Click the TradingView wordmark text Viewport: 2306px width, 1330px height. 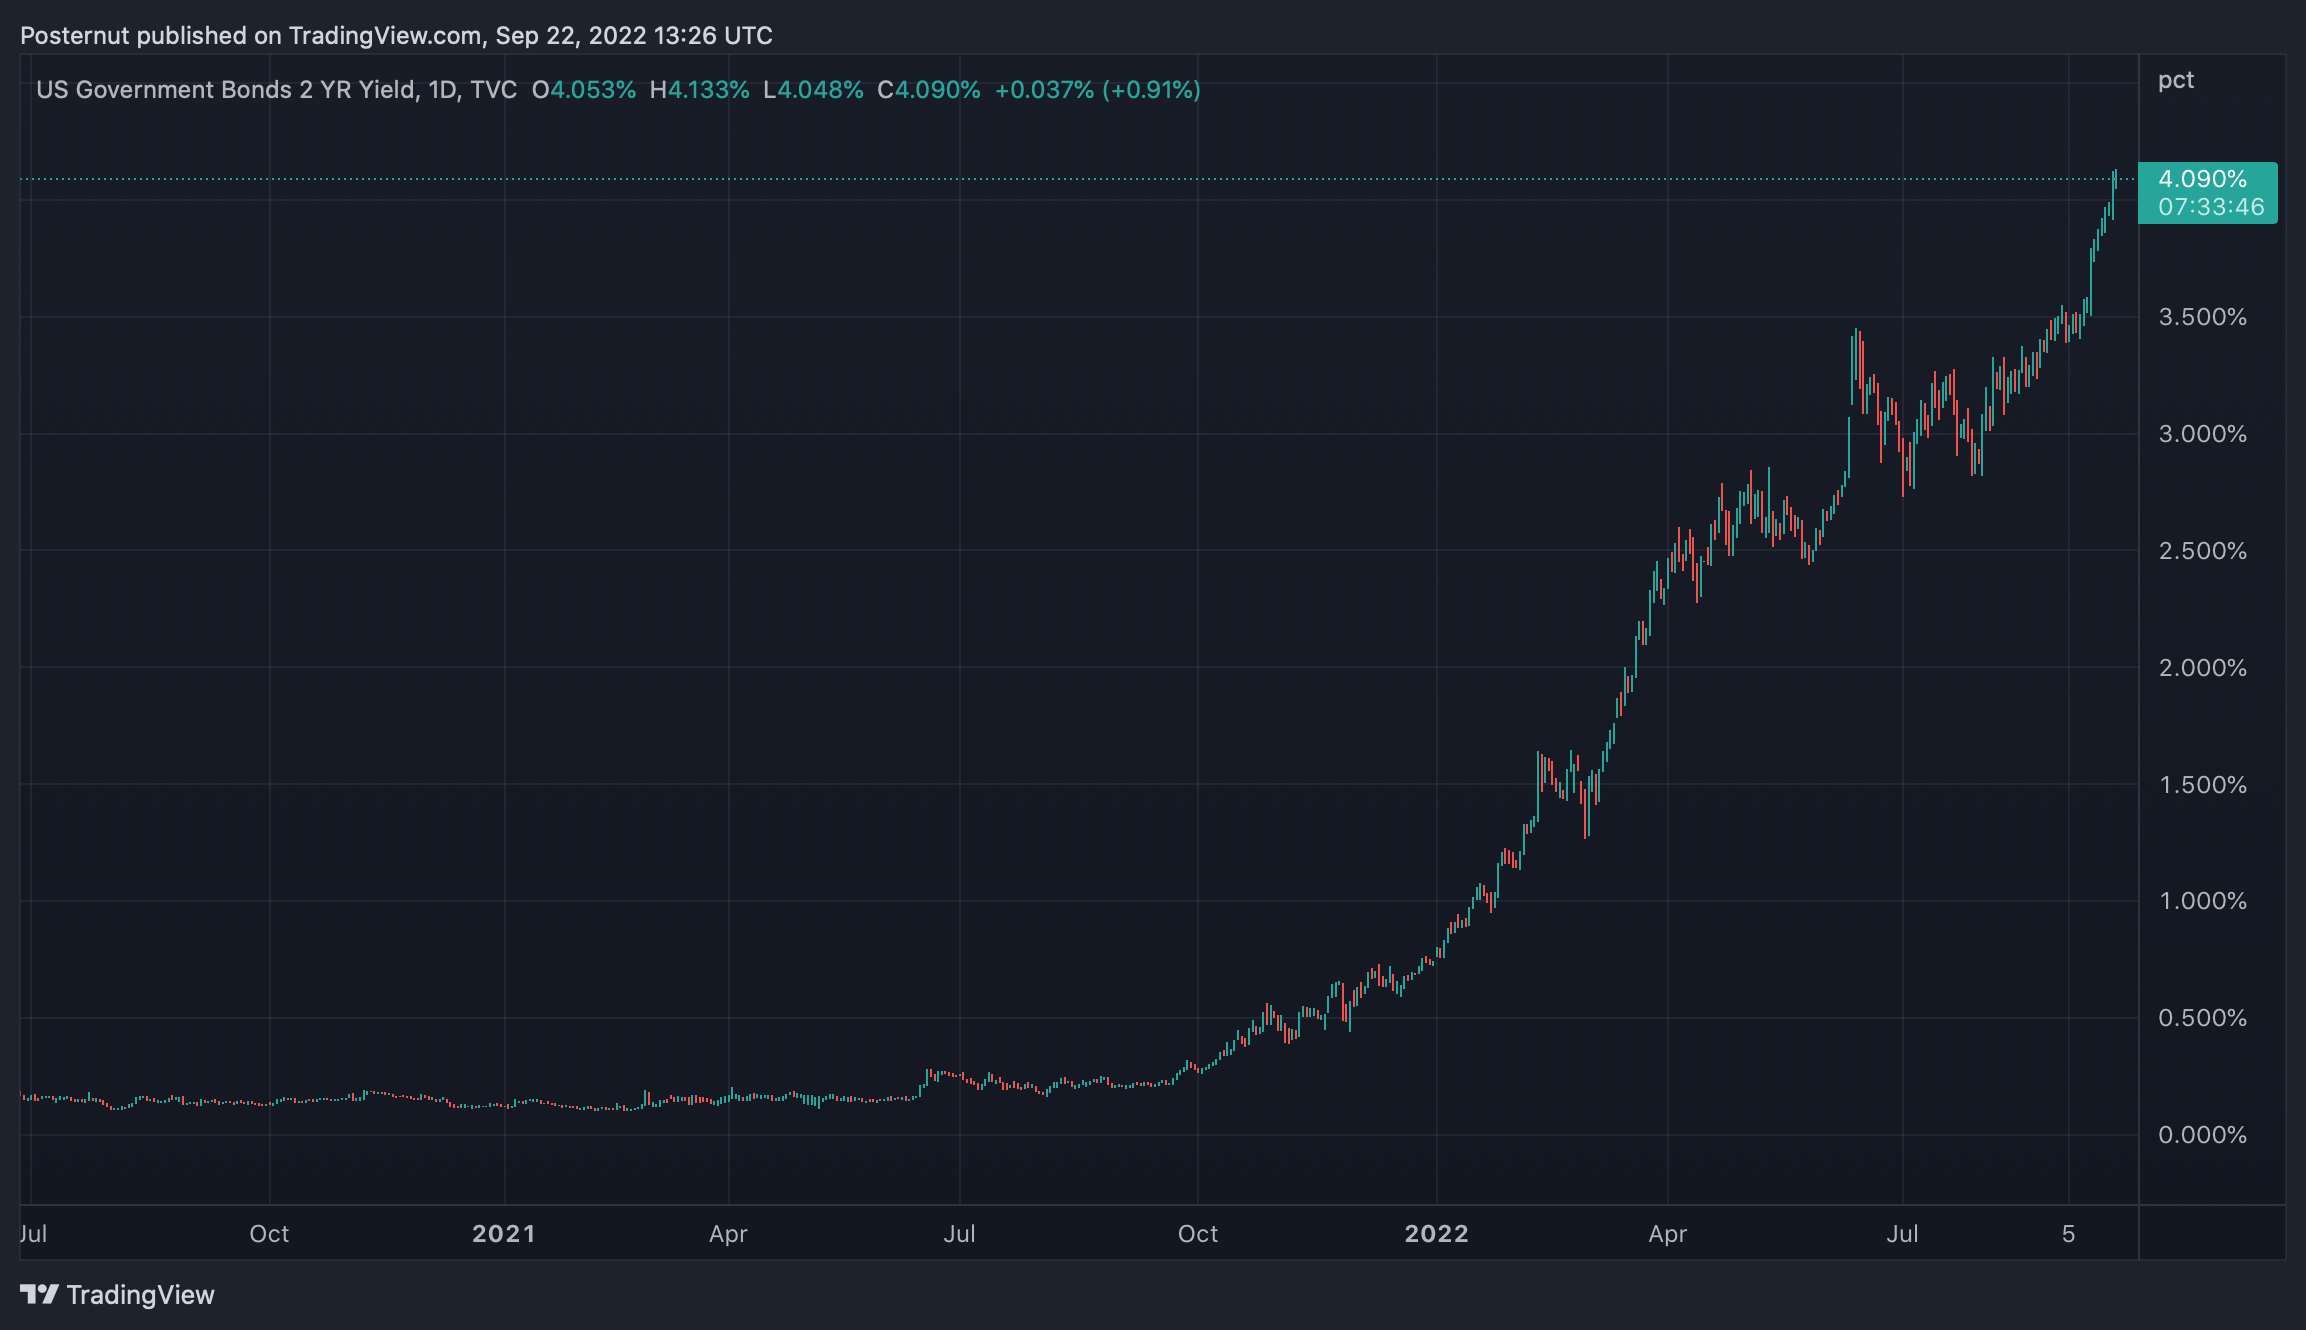click(140, 1295)
